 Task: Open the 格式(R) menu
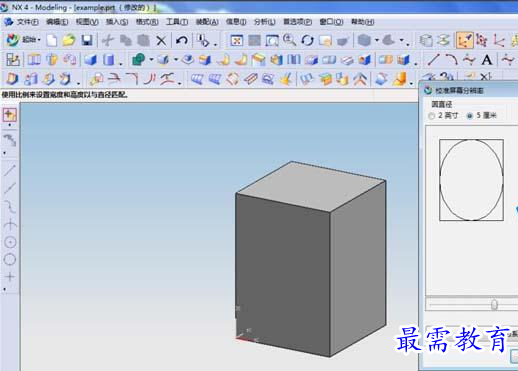point(147,22)
